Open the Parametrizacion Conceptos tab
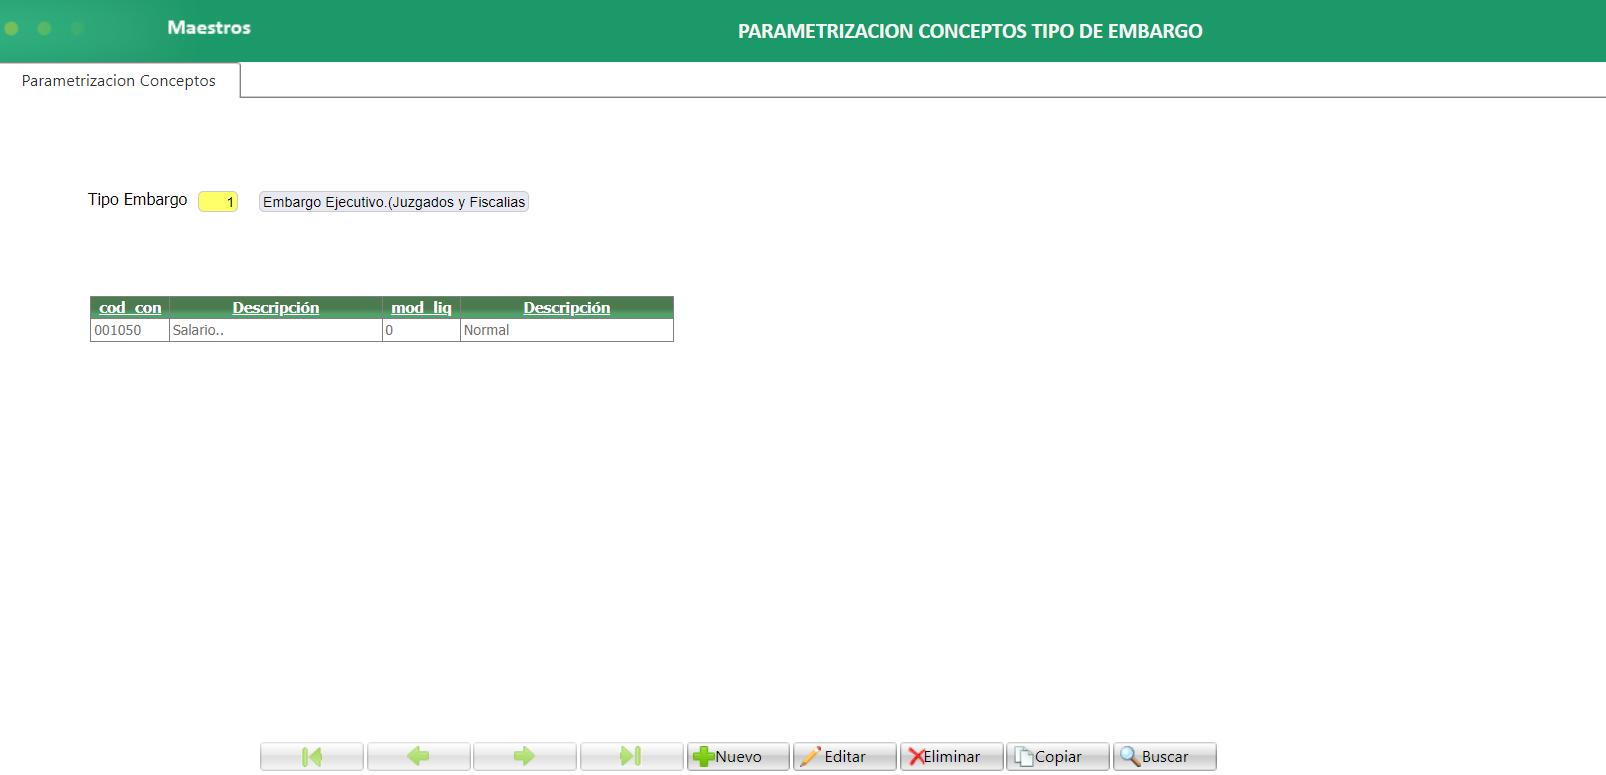 pos(119,80)
